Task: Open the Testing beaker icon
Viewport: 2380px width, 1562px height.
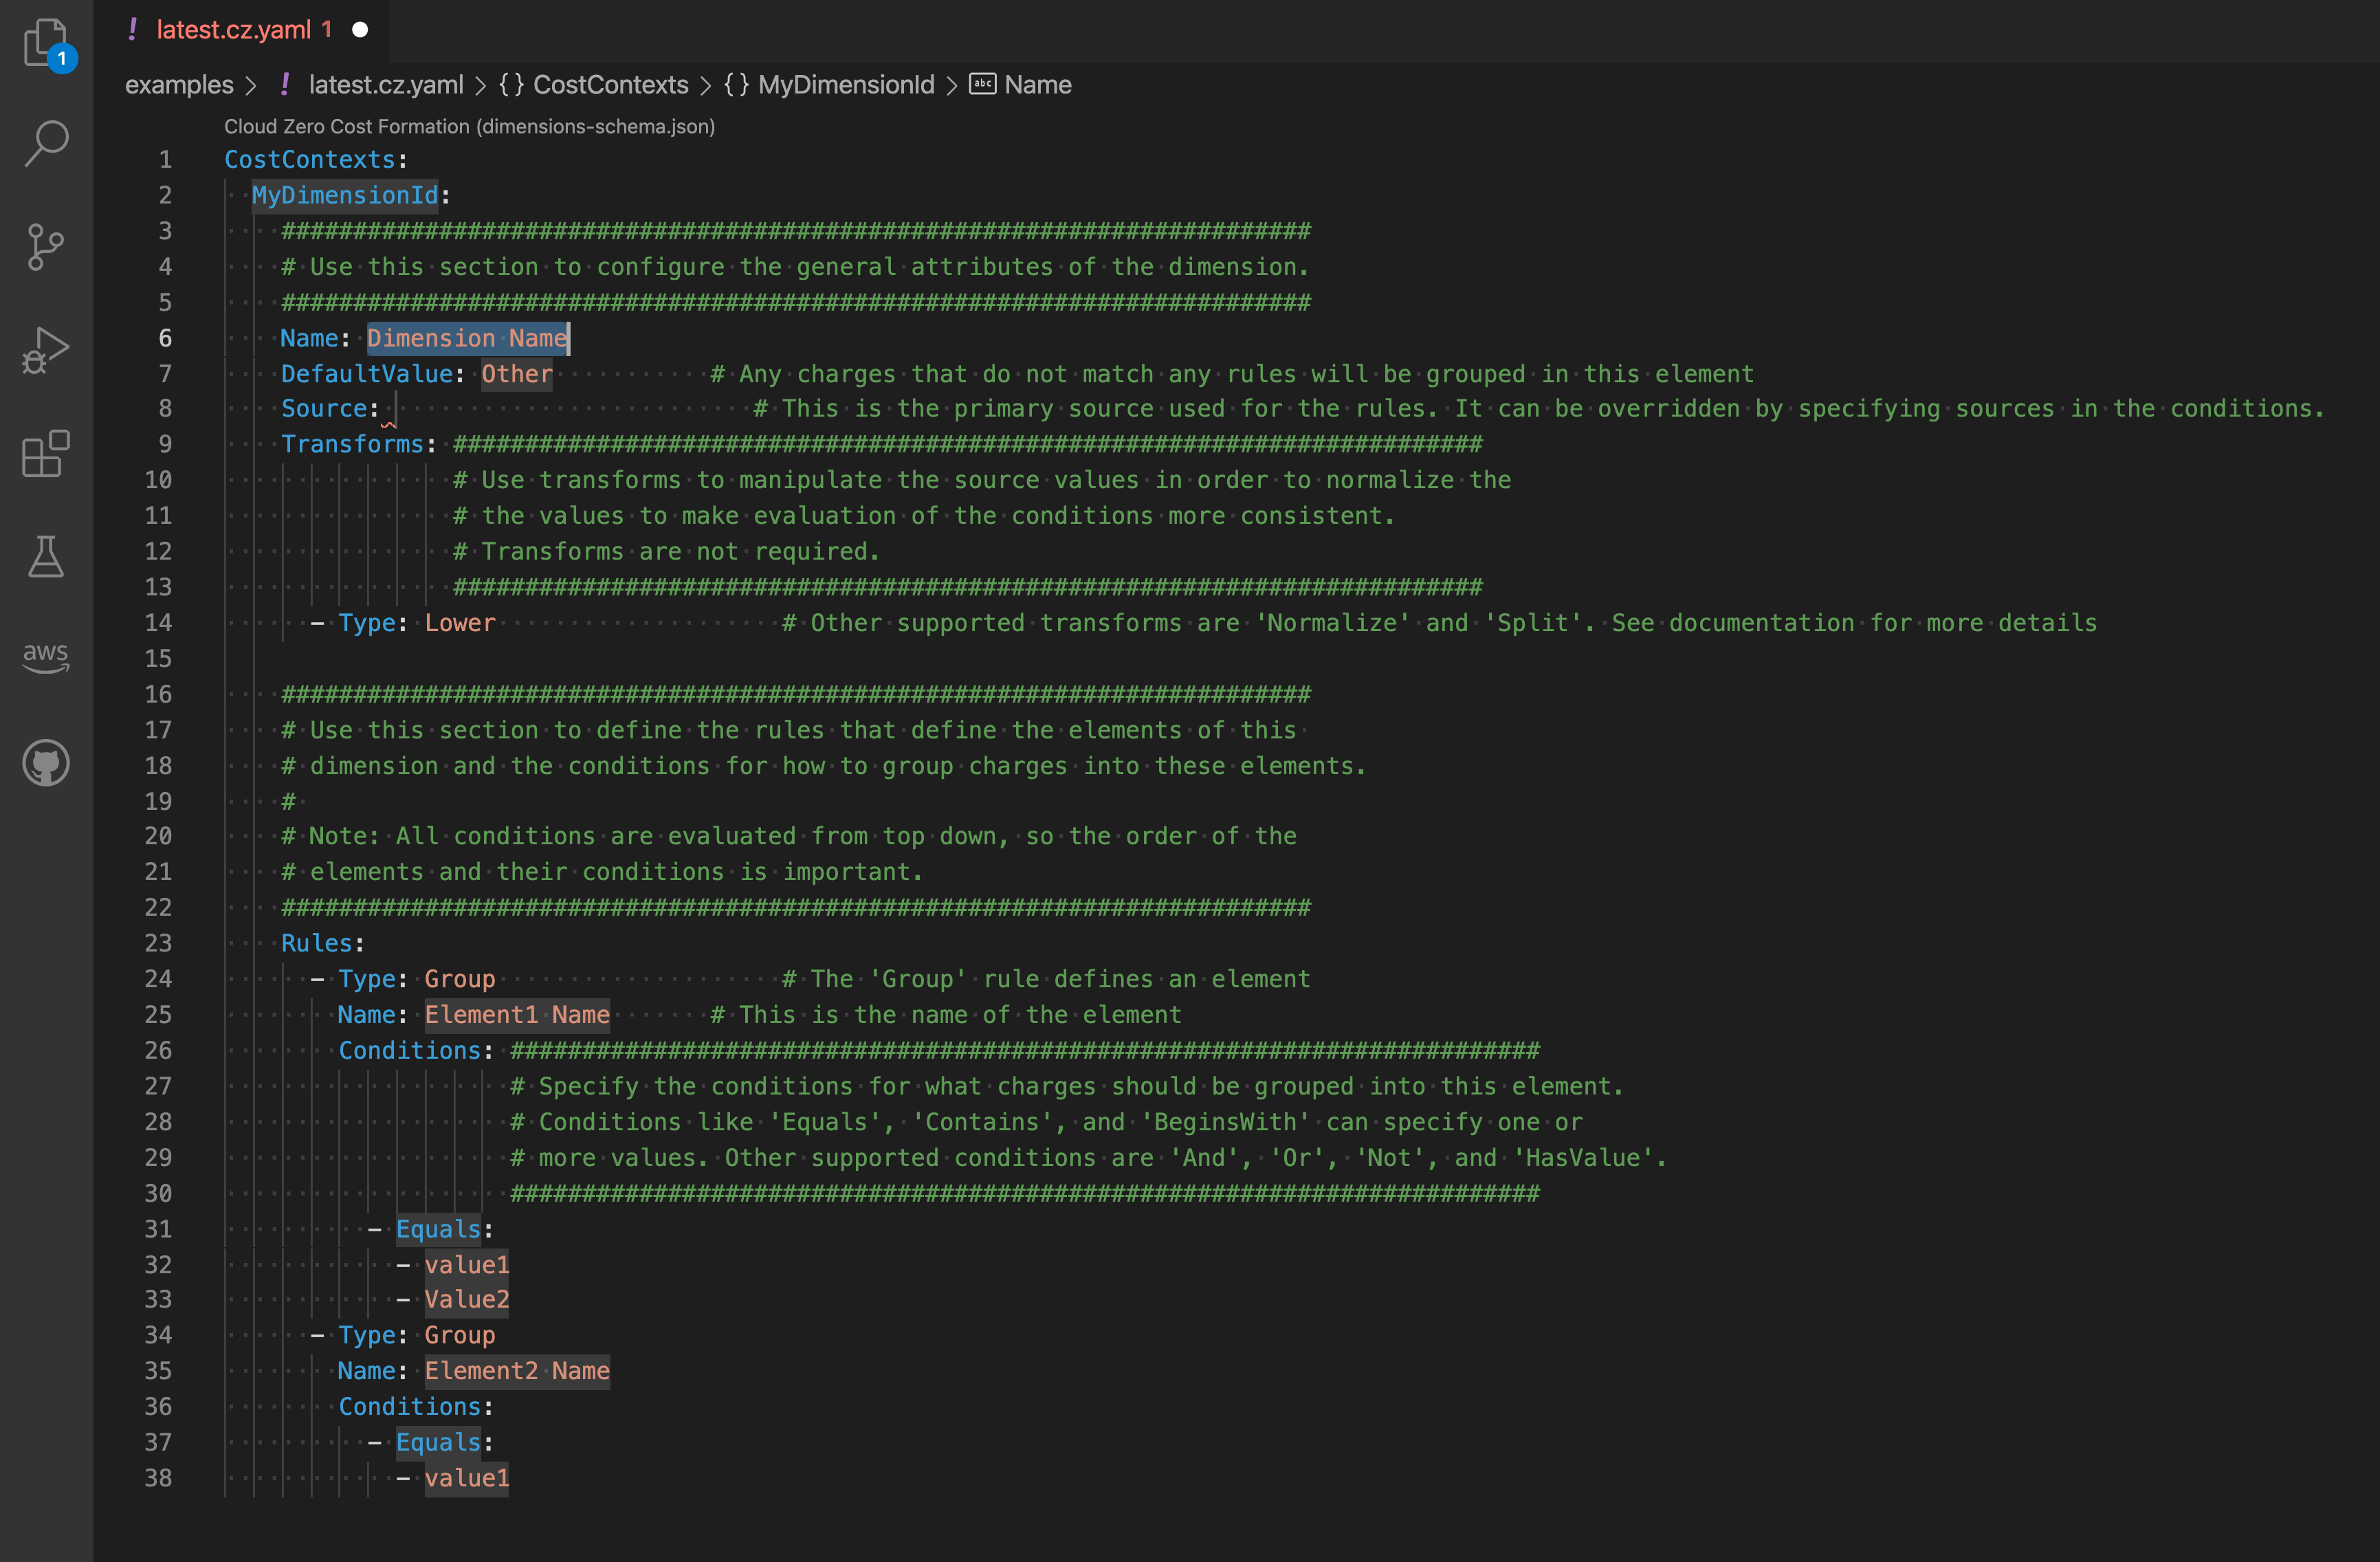Action: (x=46, y=556)
